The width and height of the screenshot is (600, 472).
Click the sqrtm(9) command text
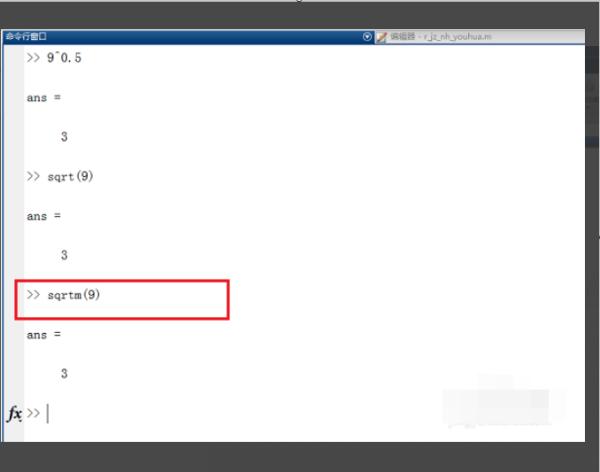click(73, 295)
